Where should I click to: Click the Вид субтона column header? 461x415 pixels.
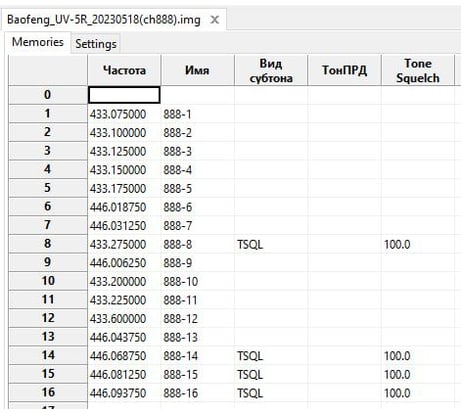pos(271,70)
